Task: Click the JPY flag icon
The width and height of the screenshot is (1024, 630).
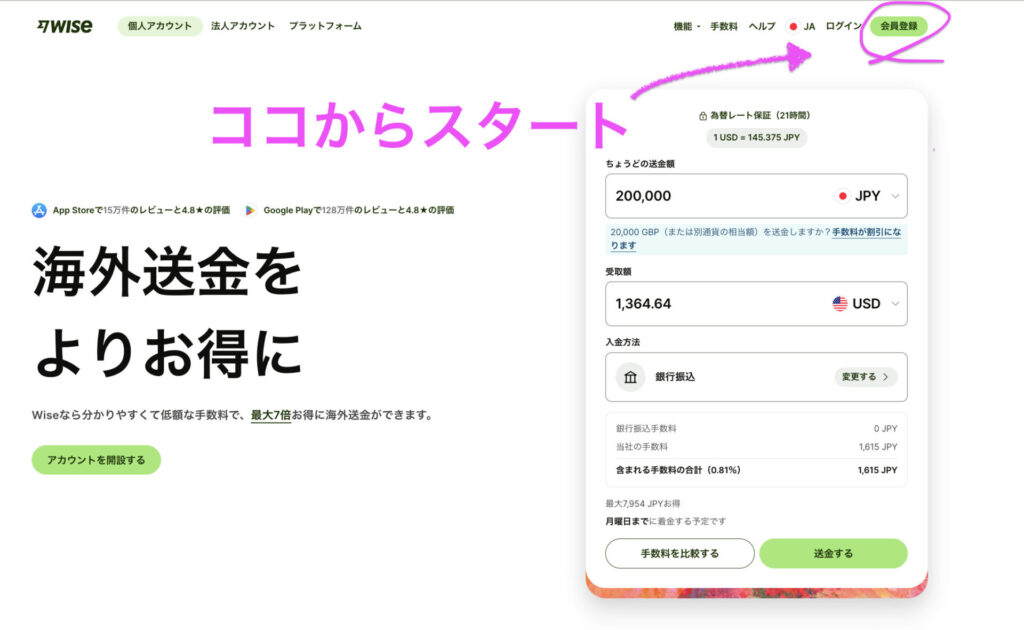Action: click(842, 196)
